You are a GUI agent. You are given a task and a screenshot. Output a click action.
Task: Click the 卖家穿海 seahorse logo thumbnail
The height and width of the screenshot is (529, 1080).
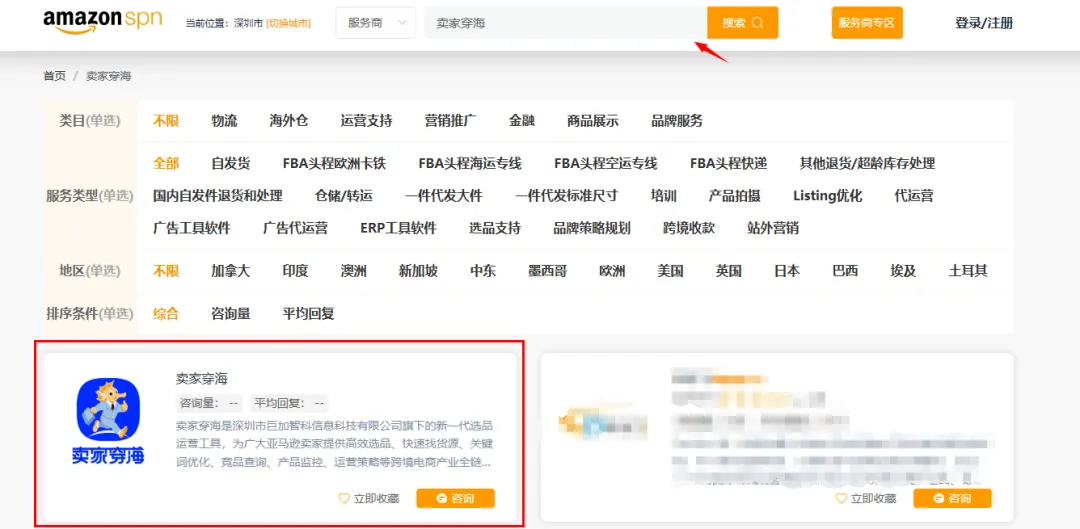tap(108, 422)
